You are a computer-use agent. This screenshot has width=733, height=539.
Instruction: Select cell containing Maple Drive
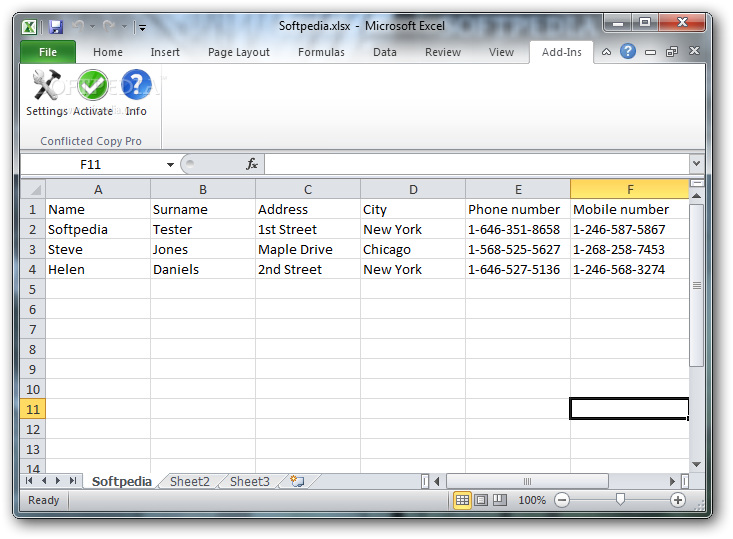pos(308,250)
